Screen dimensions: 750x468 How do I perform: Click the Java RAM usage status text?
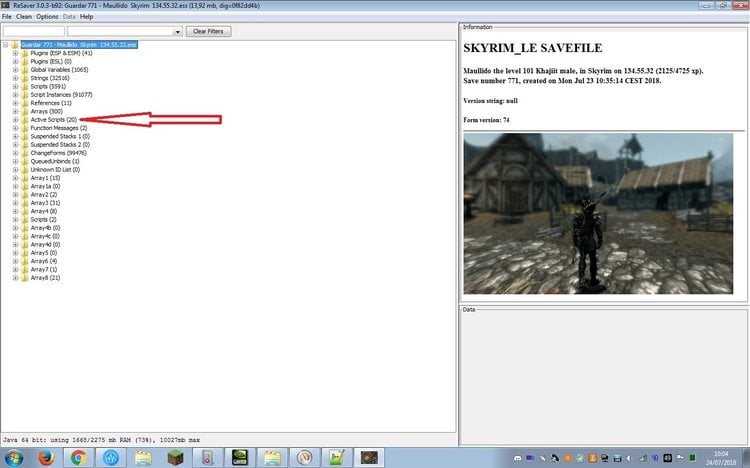[x=101, y=440]
